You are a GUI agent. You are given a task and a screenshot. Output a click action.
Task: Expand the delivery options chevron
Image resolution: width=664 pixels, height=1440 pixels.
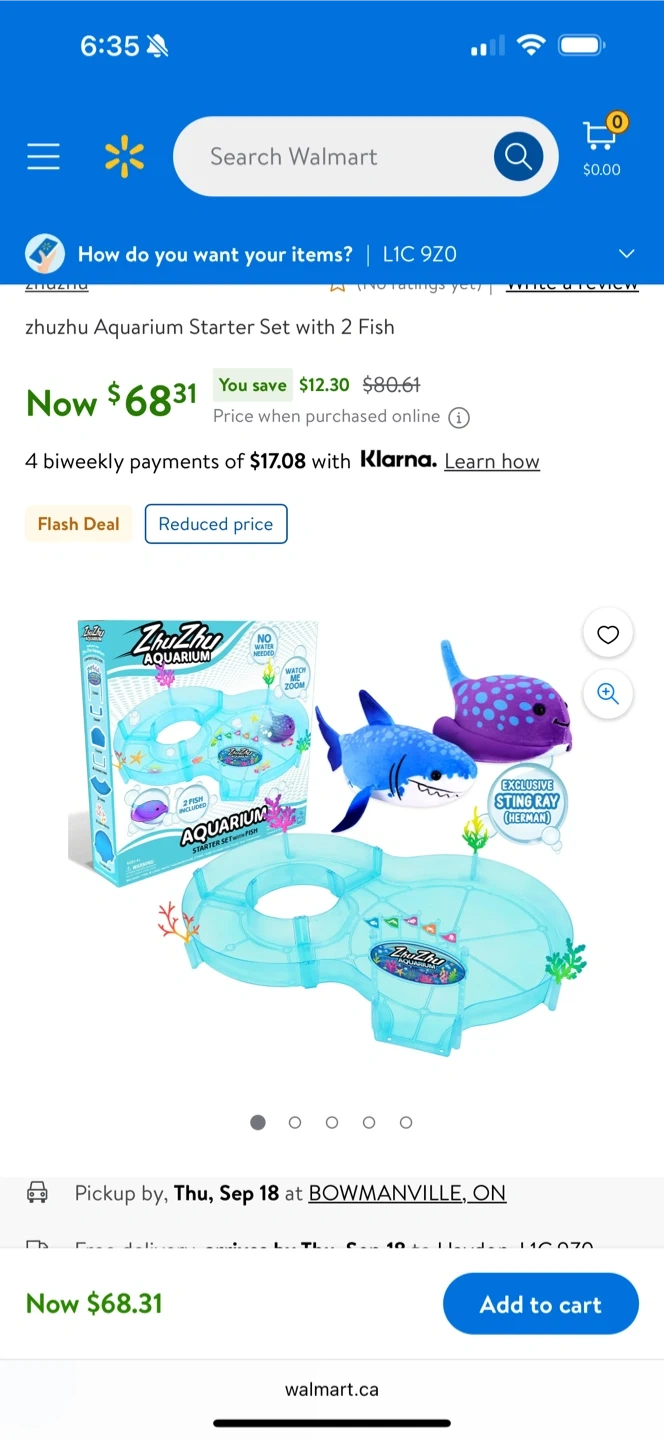[627, 254]
